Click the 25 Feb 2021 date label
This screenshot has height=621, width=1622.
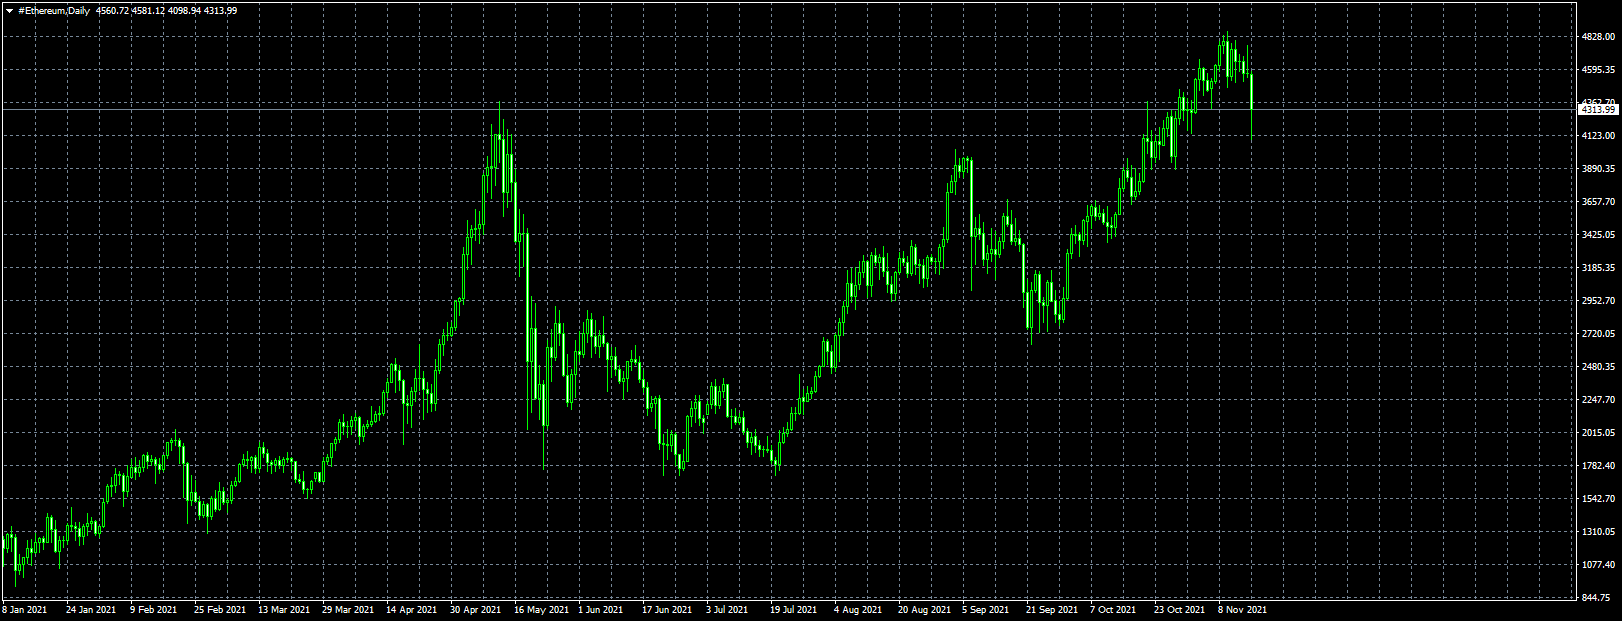(x=220, y=609)
